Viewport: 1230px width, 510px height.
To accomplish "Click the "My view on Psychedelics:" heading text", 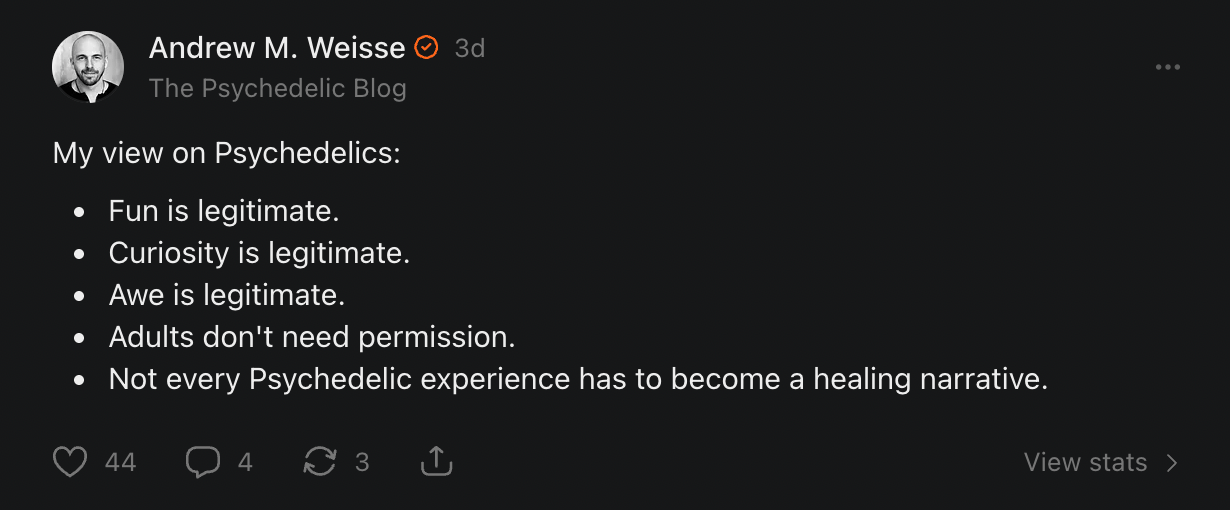I will point(226,153).
